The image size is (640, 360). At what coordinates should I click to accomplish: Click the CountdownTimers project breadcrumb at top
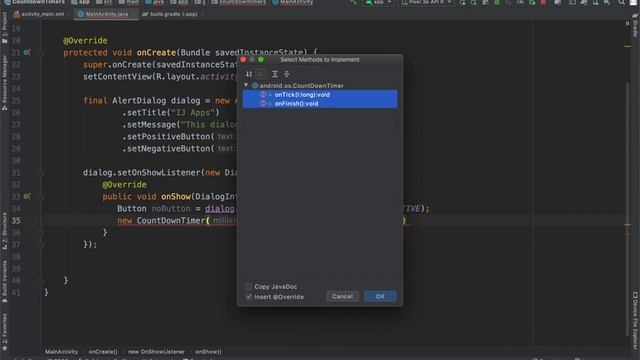pos(35,2)
